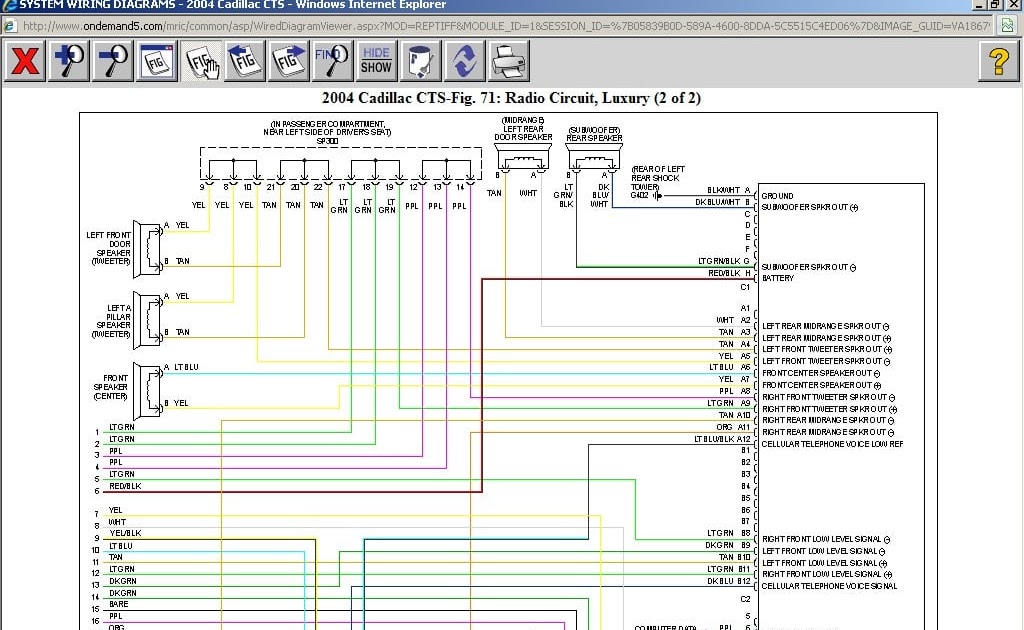Click 'CELLULAR TELEPHONE VOICE LOW REF' label
This screenshot has width=1024, height=630.
pos(832,444)
